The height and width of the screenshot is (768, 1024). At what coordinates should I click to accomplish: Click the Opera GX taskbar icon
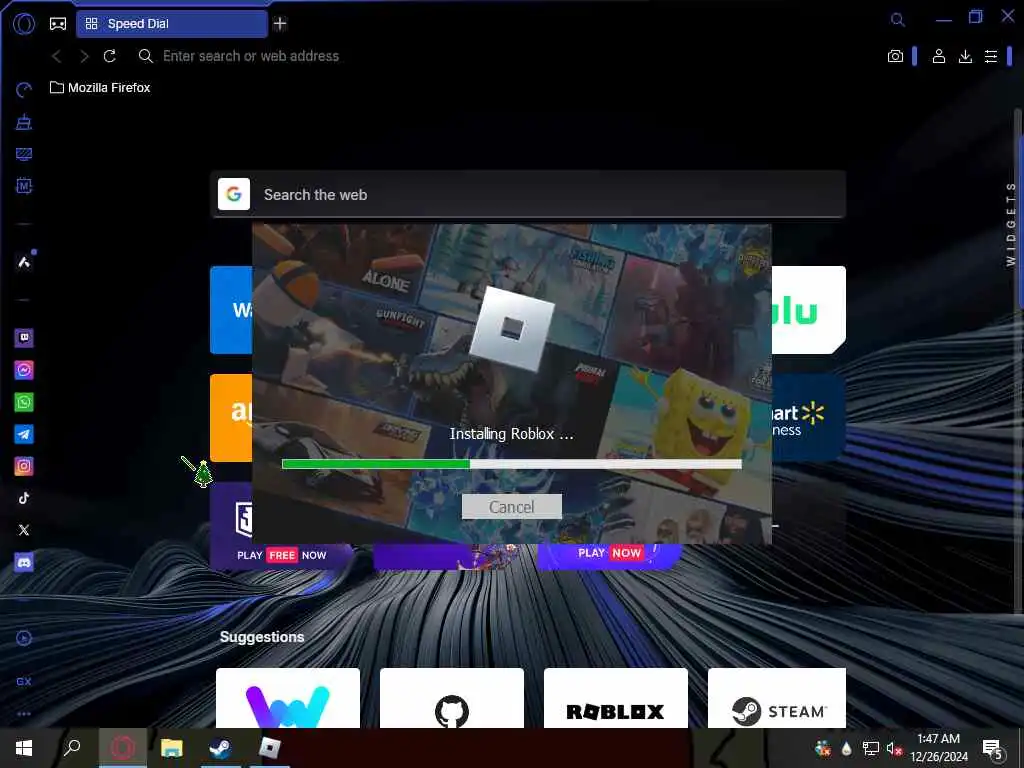click(x=123, y=748)
